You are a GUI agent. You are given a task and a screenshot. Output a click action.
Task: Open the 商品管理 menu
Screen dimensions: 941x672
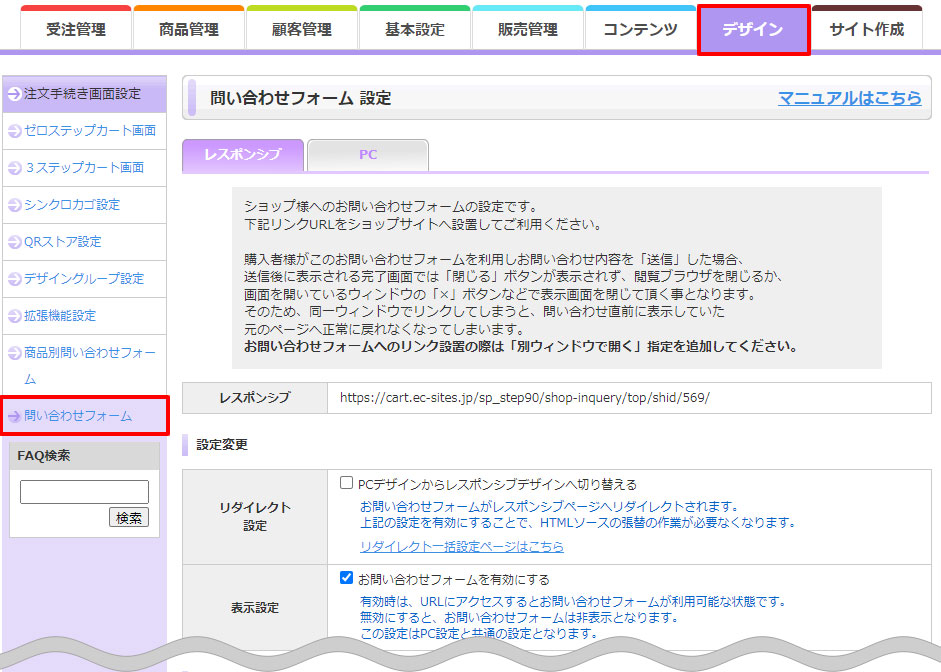189,27
